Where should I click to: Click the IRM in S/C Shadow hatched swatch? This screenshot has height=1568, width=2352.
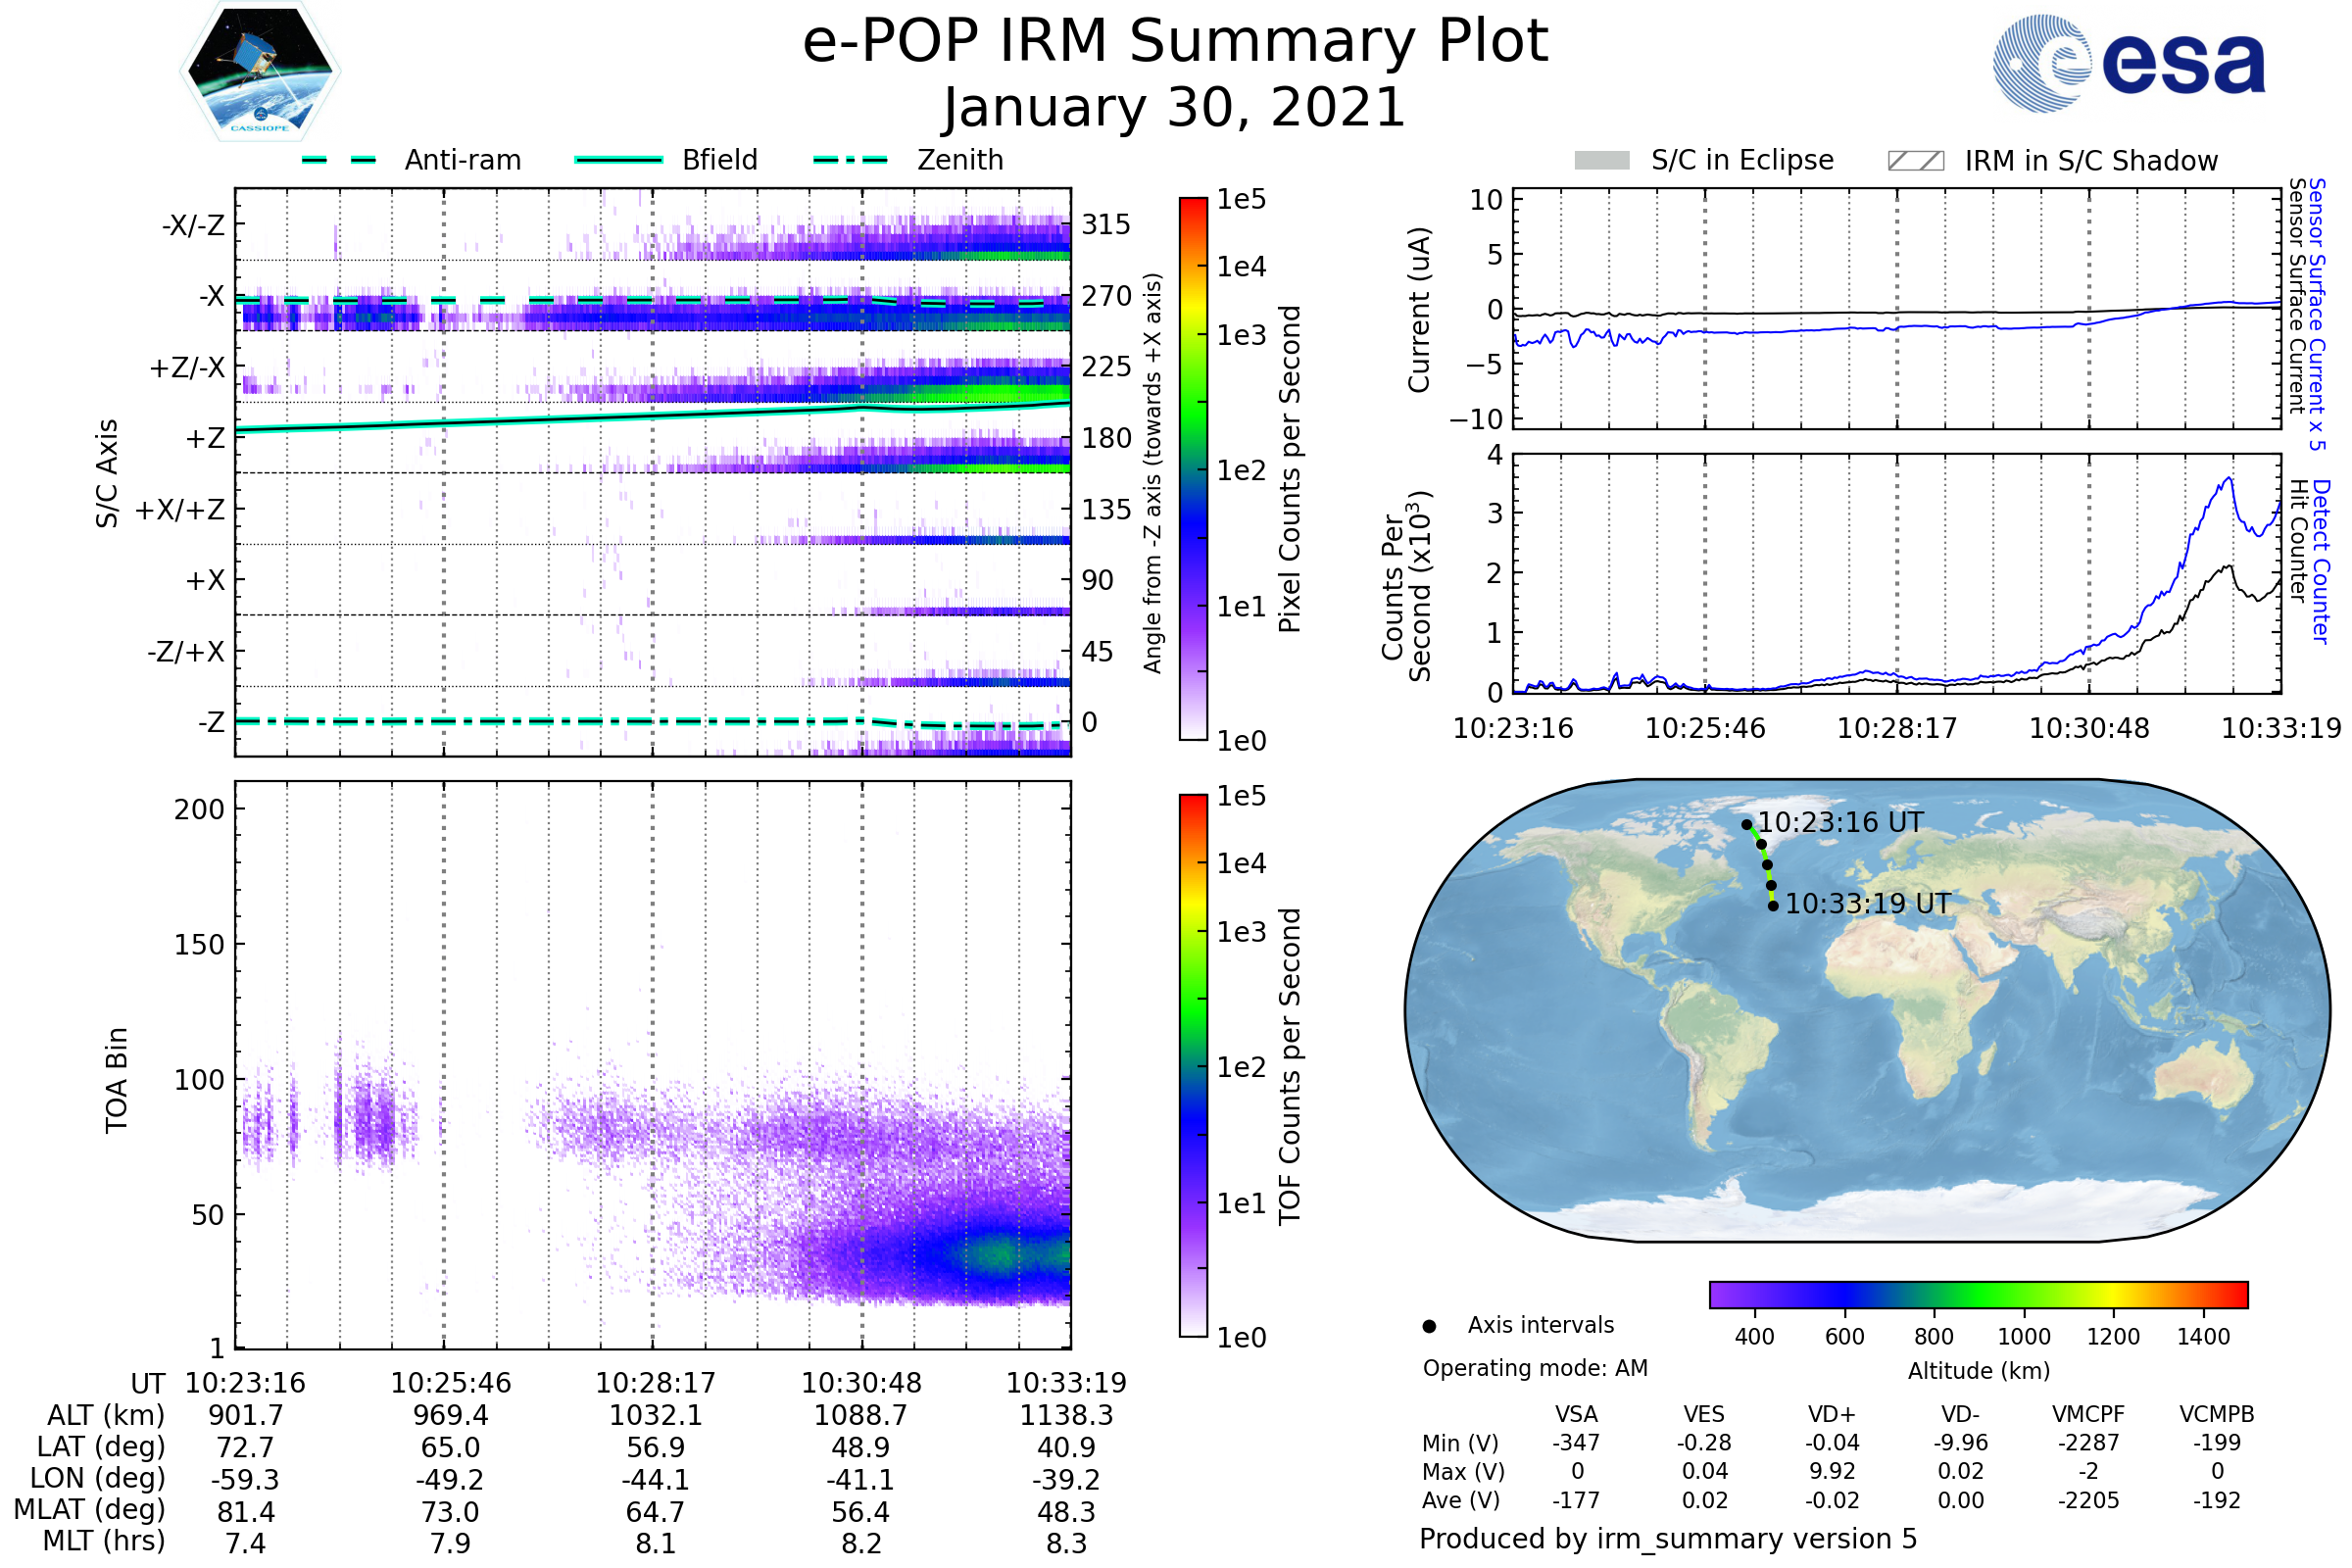click(x=1915, y=161)
